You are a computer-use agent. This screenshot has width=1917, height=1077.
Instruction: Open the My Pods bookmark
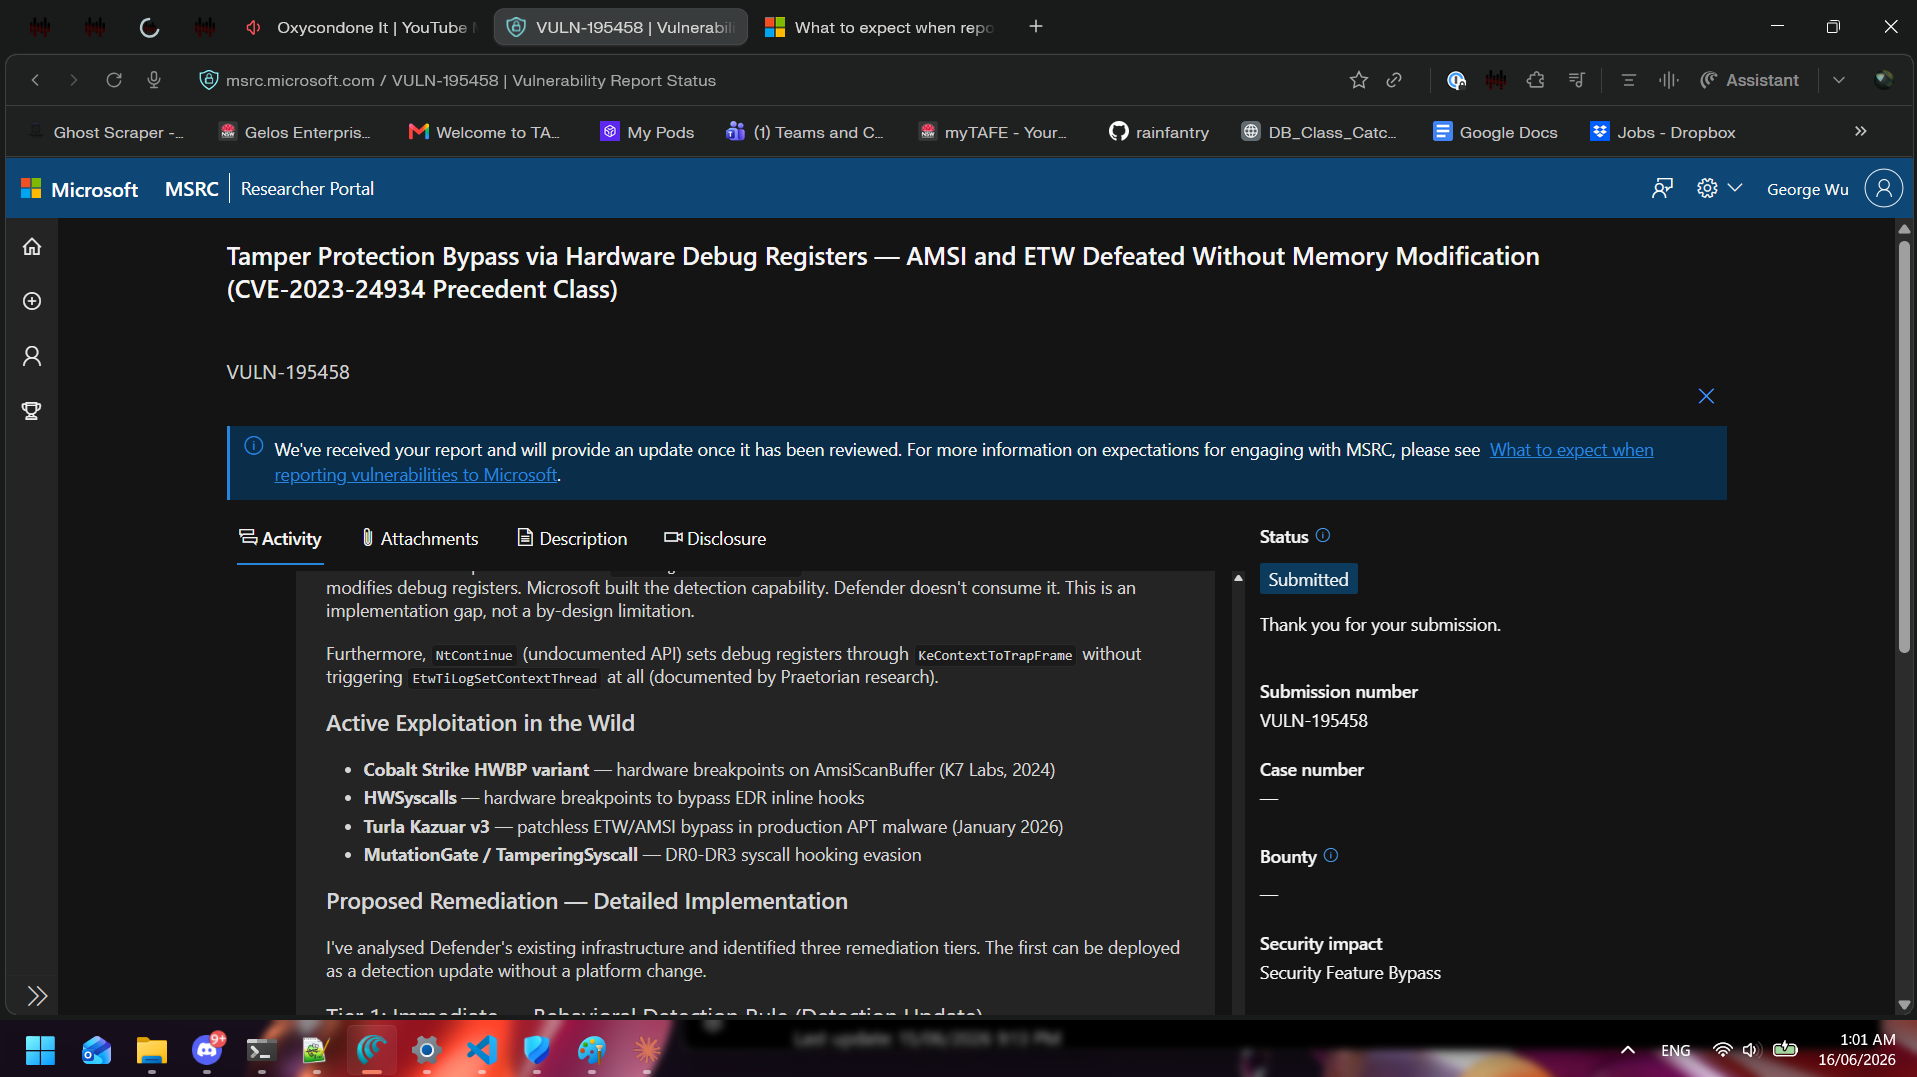(x=647, y=132)
